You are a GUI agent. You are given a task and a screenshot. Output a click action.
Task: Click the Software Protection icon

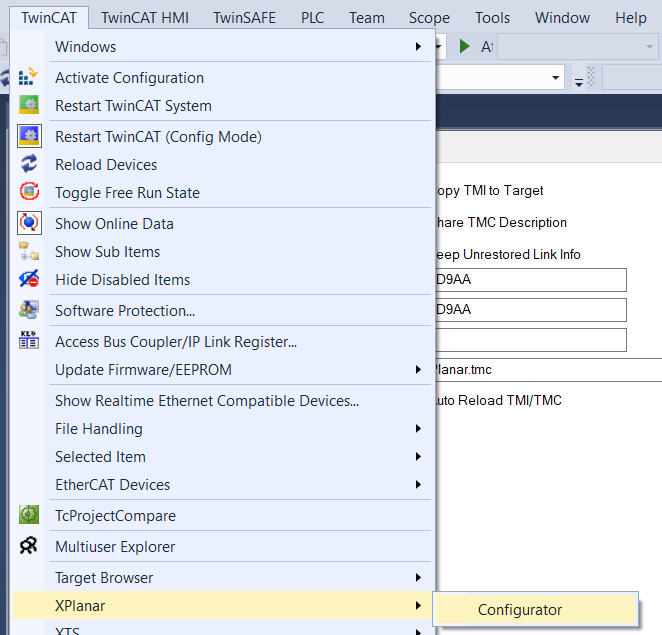pyautogui.click(x=29, y=310)
